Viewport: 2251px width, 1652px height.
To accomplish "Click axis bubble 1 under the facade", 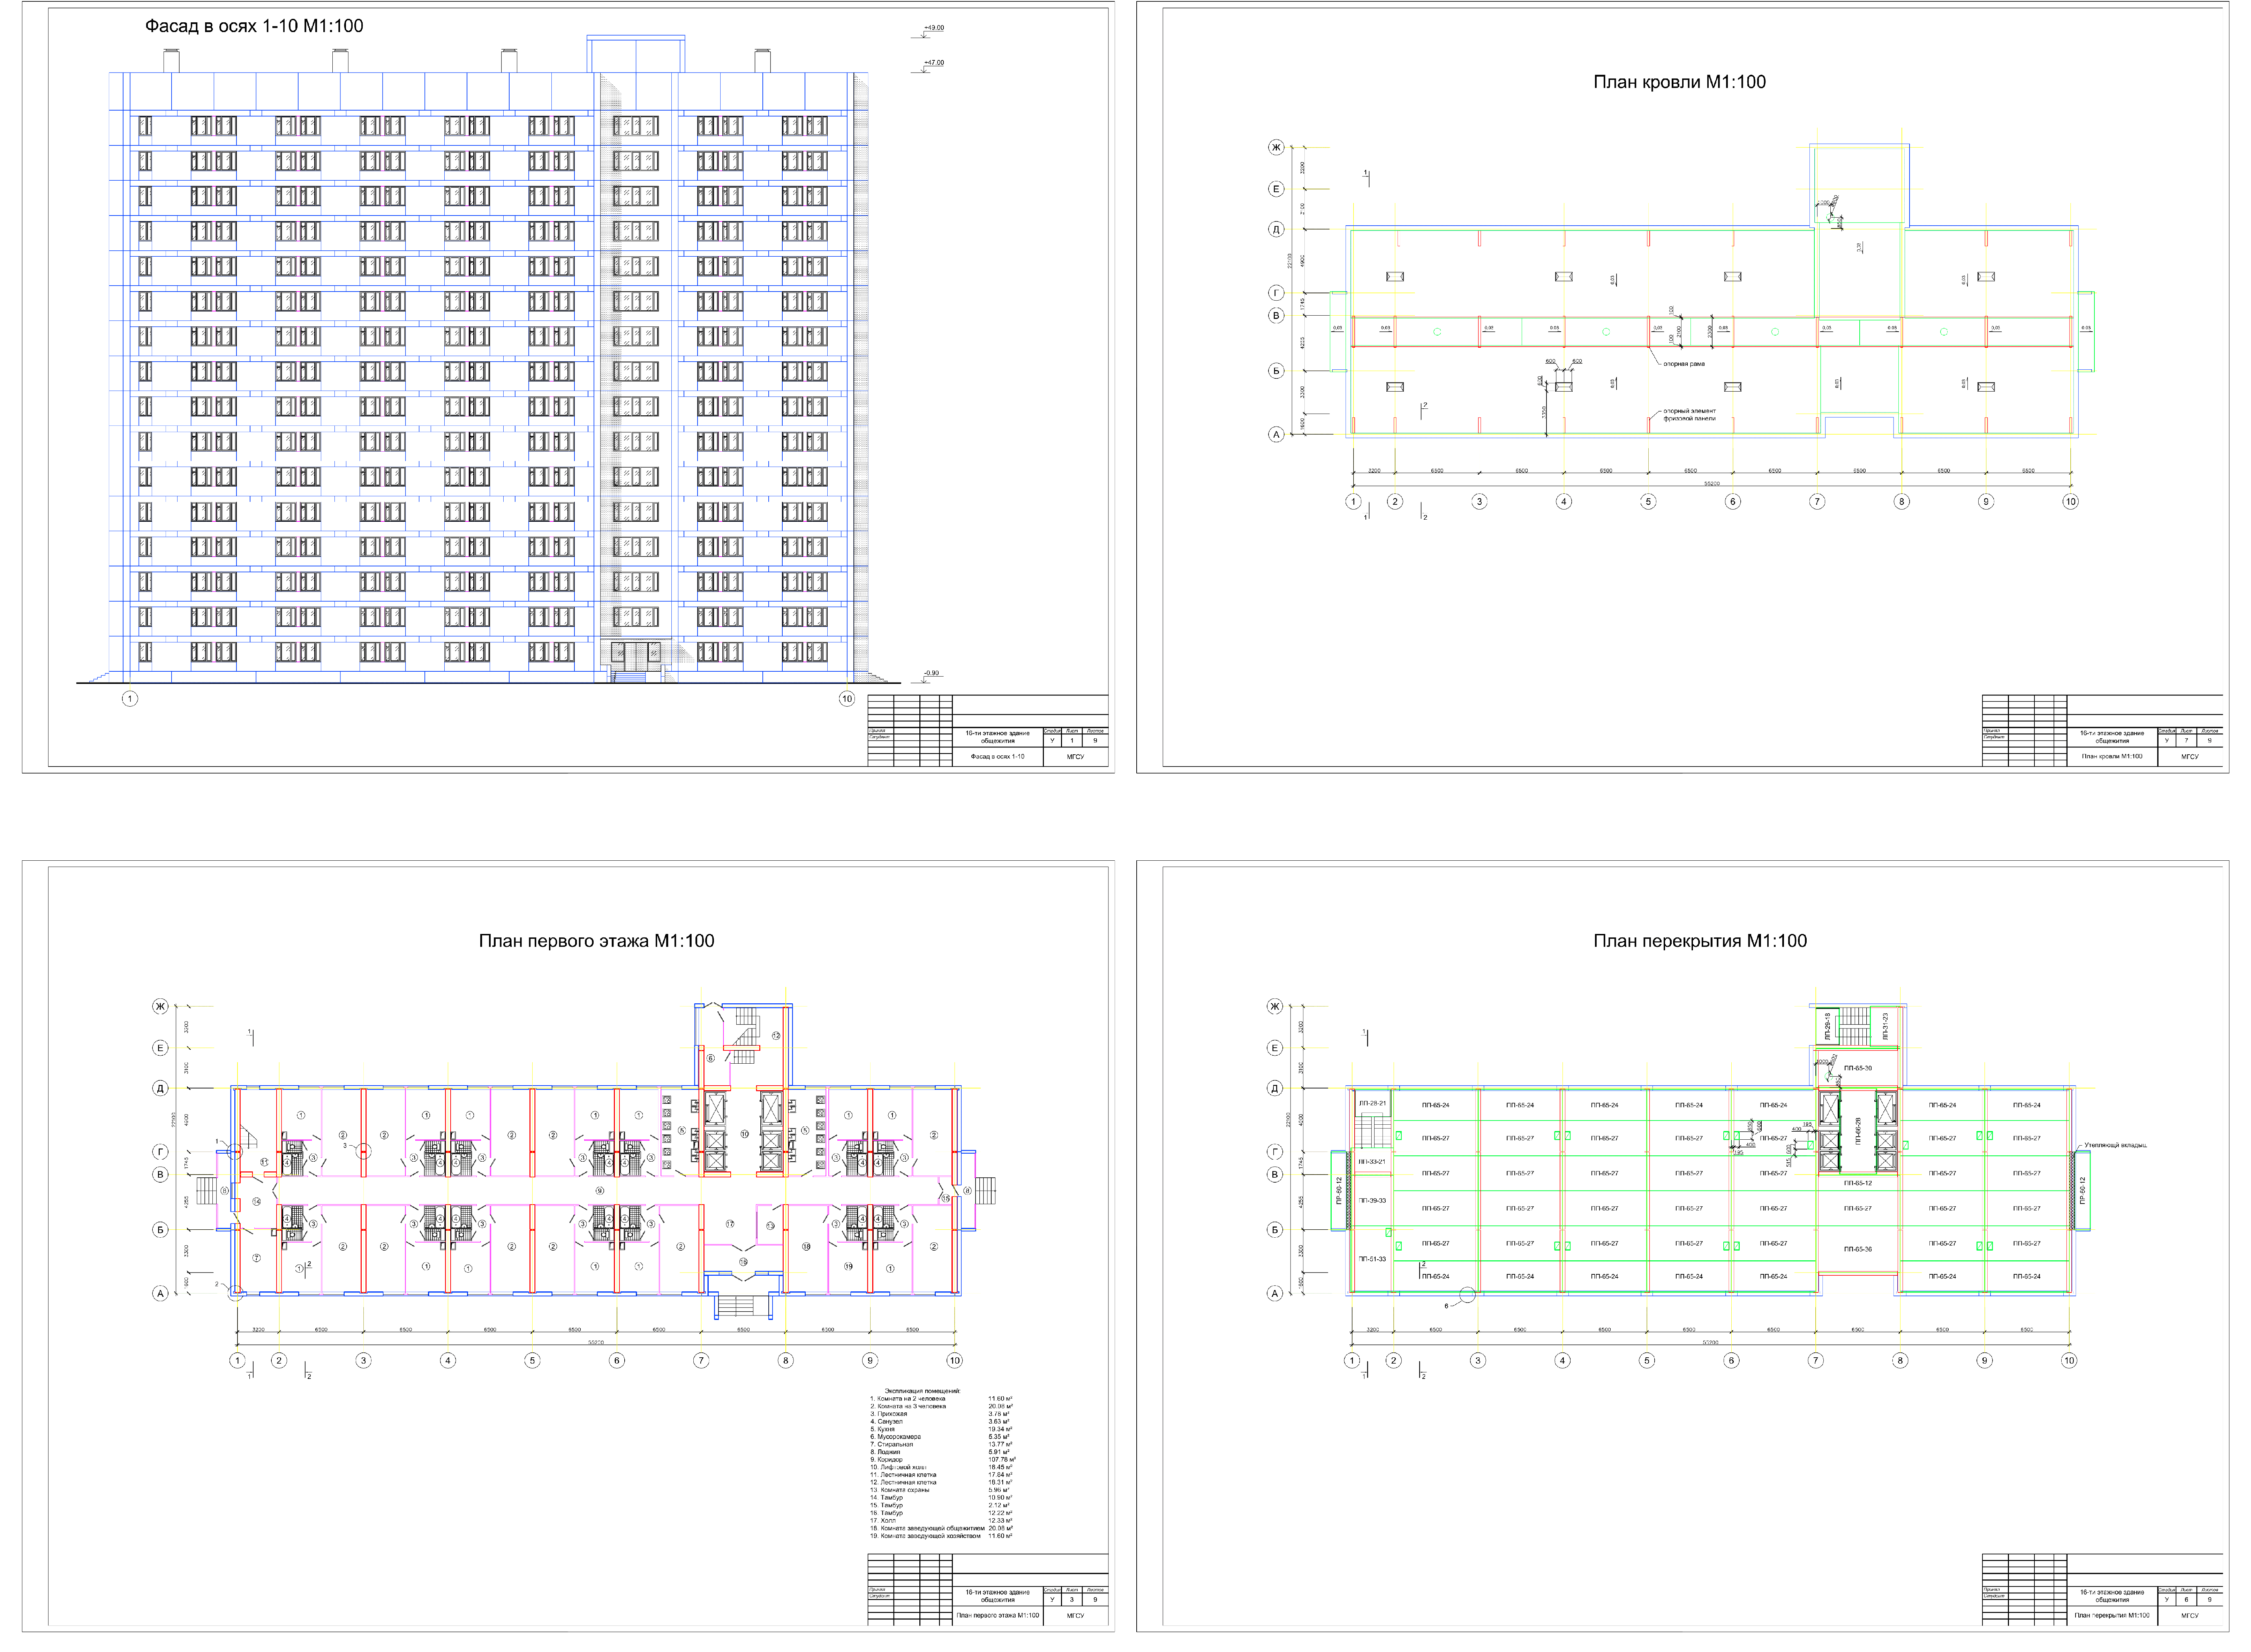I will point(130,699).
